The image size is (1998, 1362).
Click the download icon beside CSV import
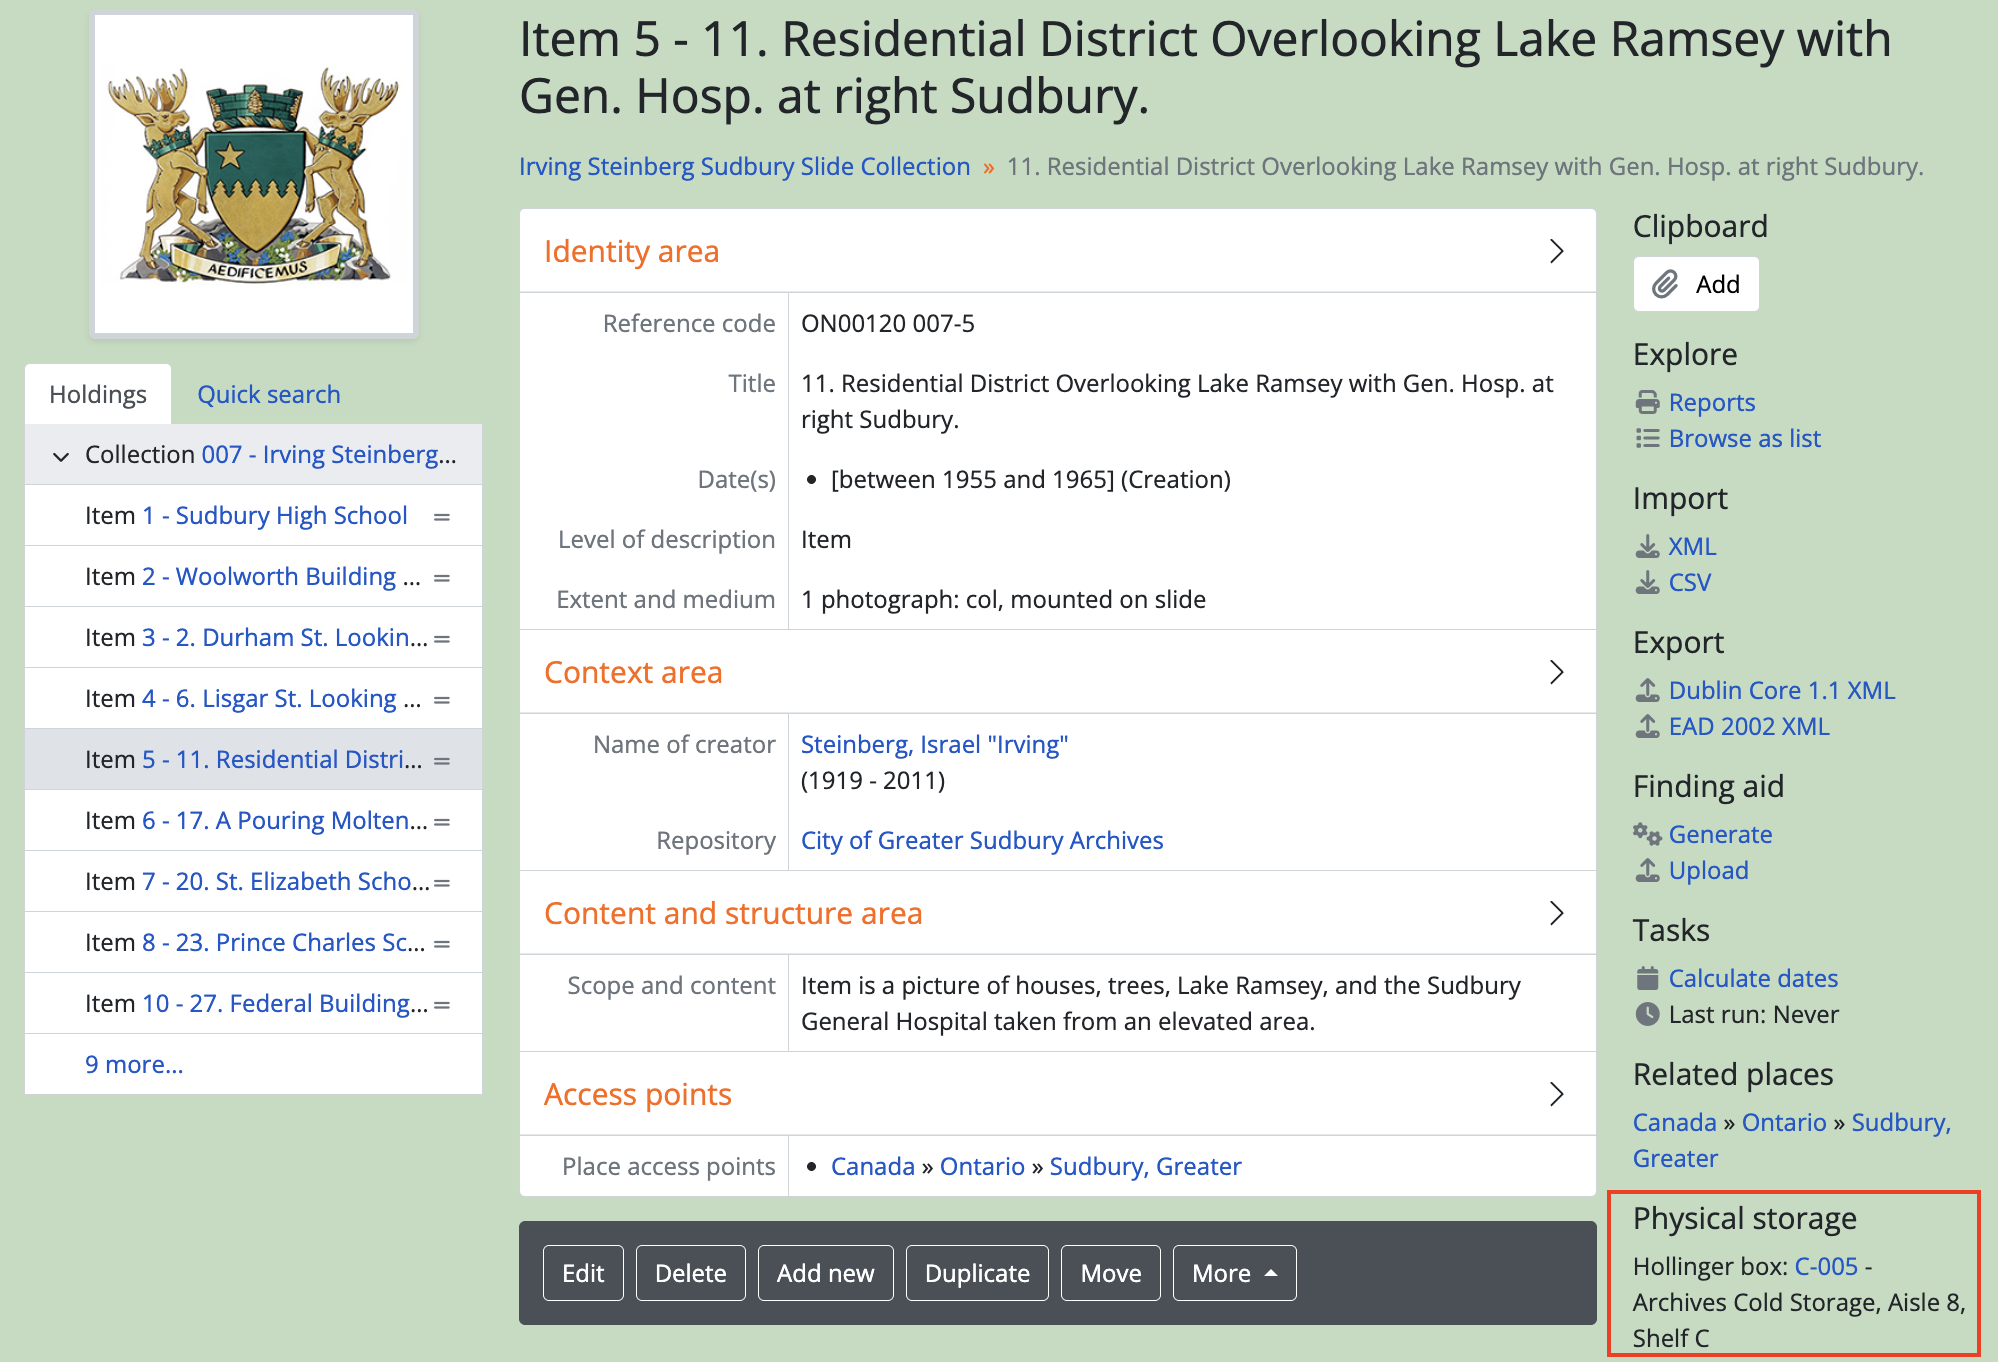(x=1647, y=582)
